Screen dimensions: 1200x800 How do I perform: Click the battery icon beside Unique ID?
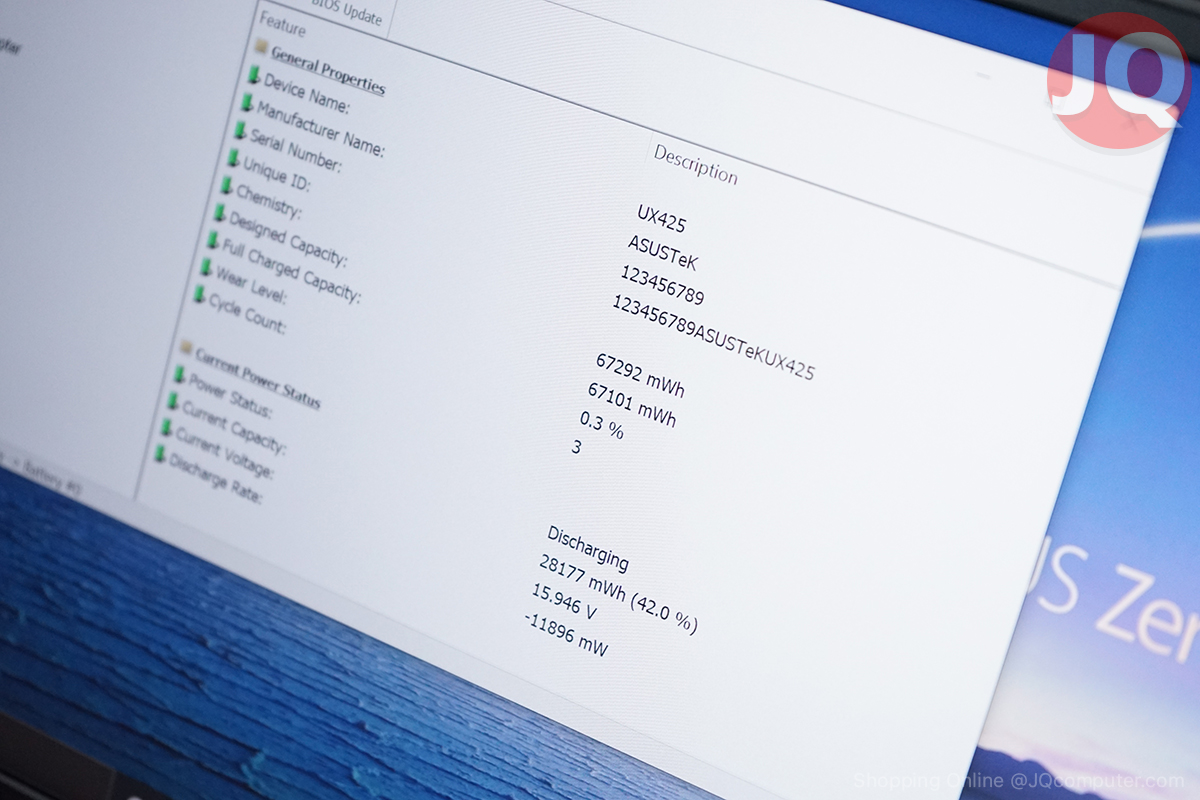233,158
